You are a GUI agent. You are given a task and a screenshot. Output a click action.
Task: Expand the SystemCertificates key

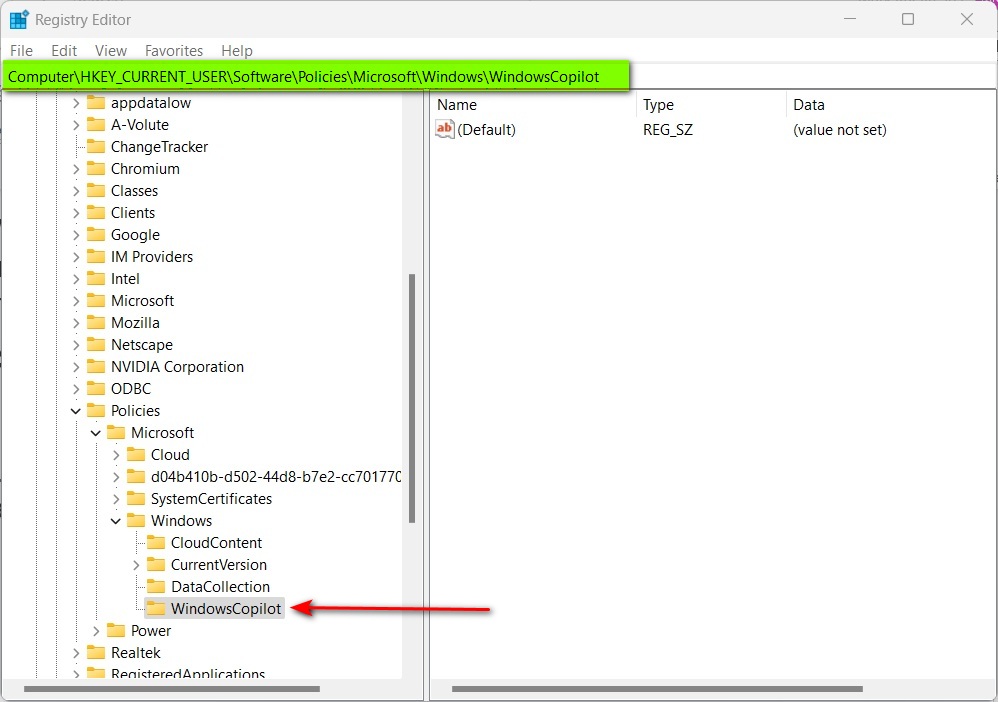point(115,498)
